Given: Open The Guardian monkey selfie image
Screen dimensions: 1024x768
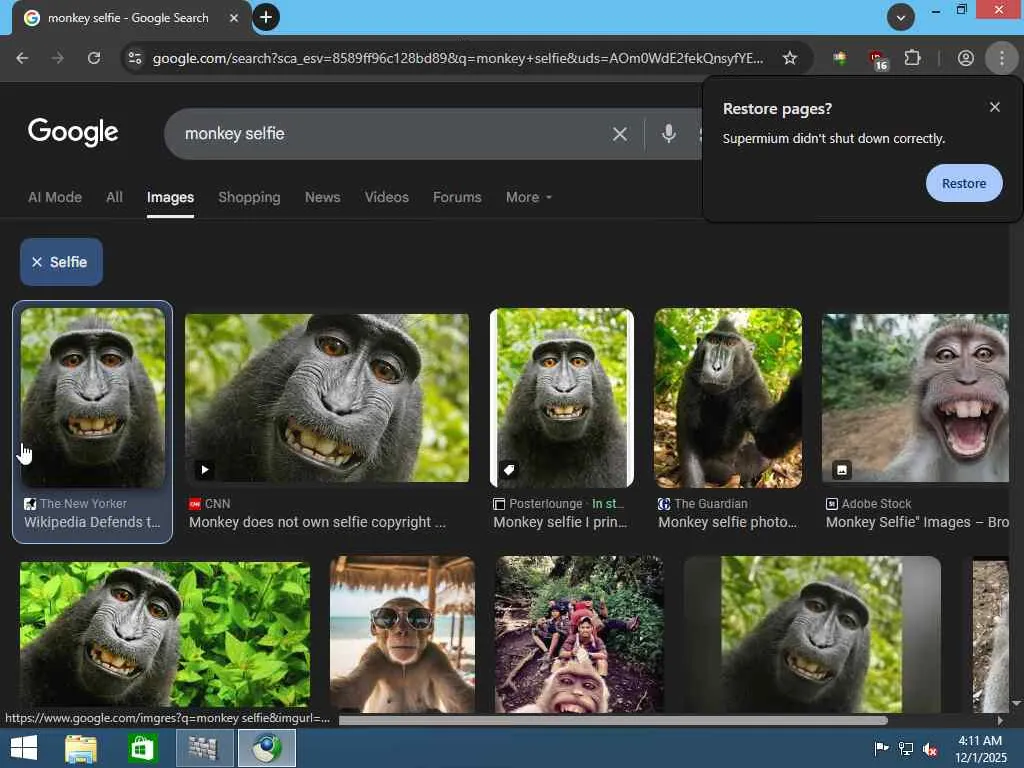Looking at the screenshot, I should 728,398.
